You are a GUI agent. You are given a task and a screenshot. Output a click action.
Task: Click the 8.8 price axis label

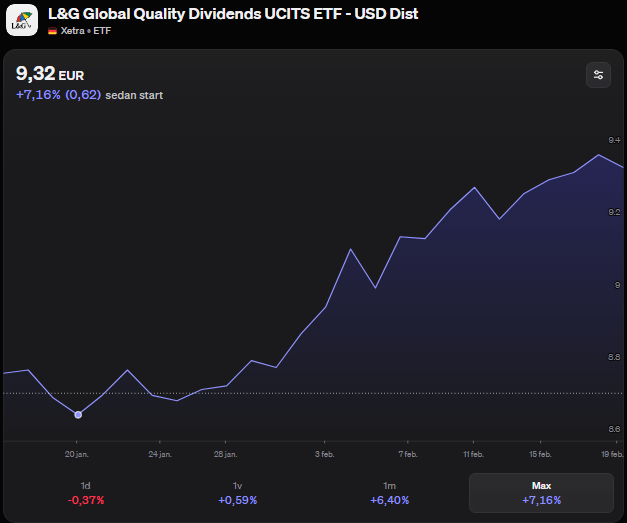(x=614, y=357)
